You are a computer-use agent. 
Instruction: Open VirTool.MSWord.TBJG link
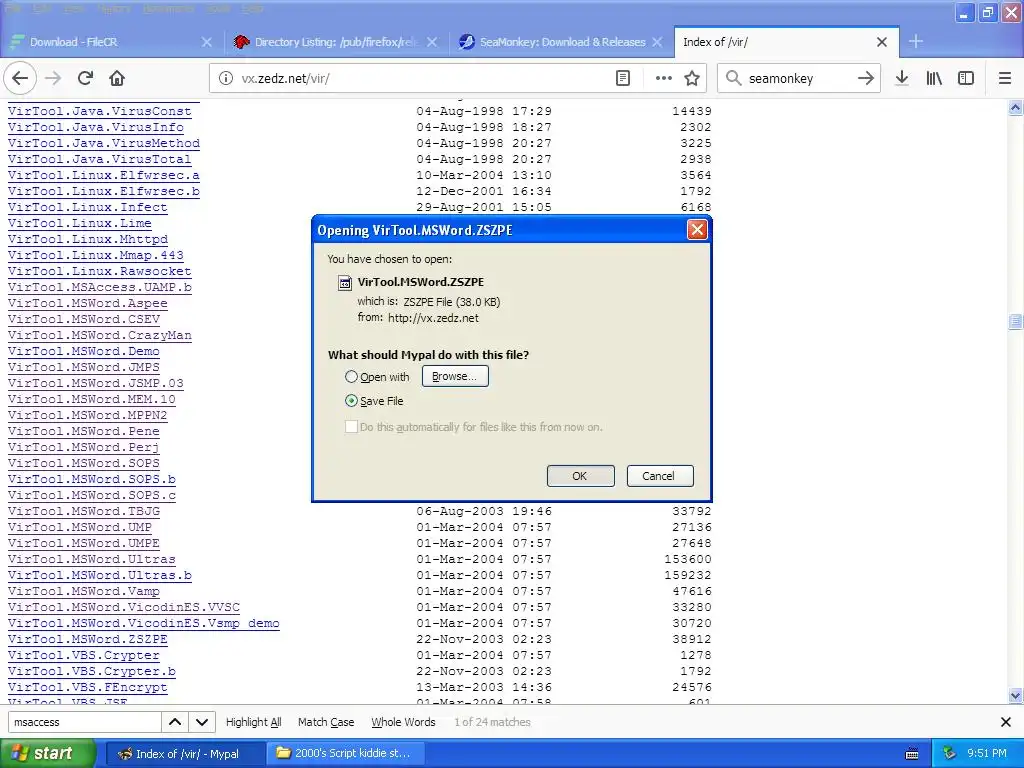click(x=84, y=511)
